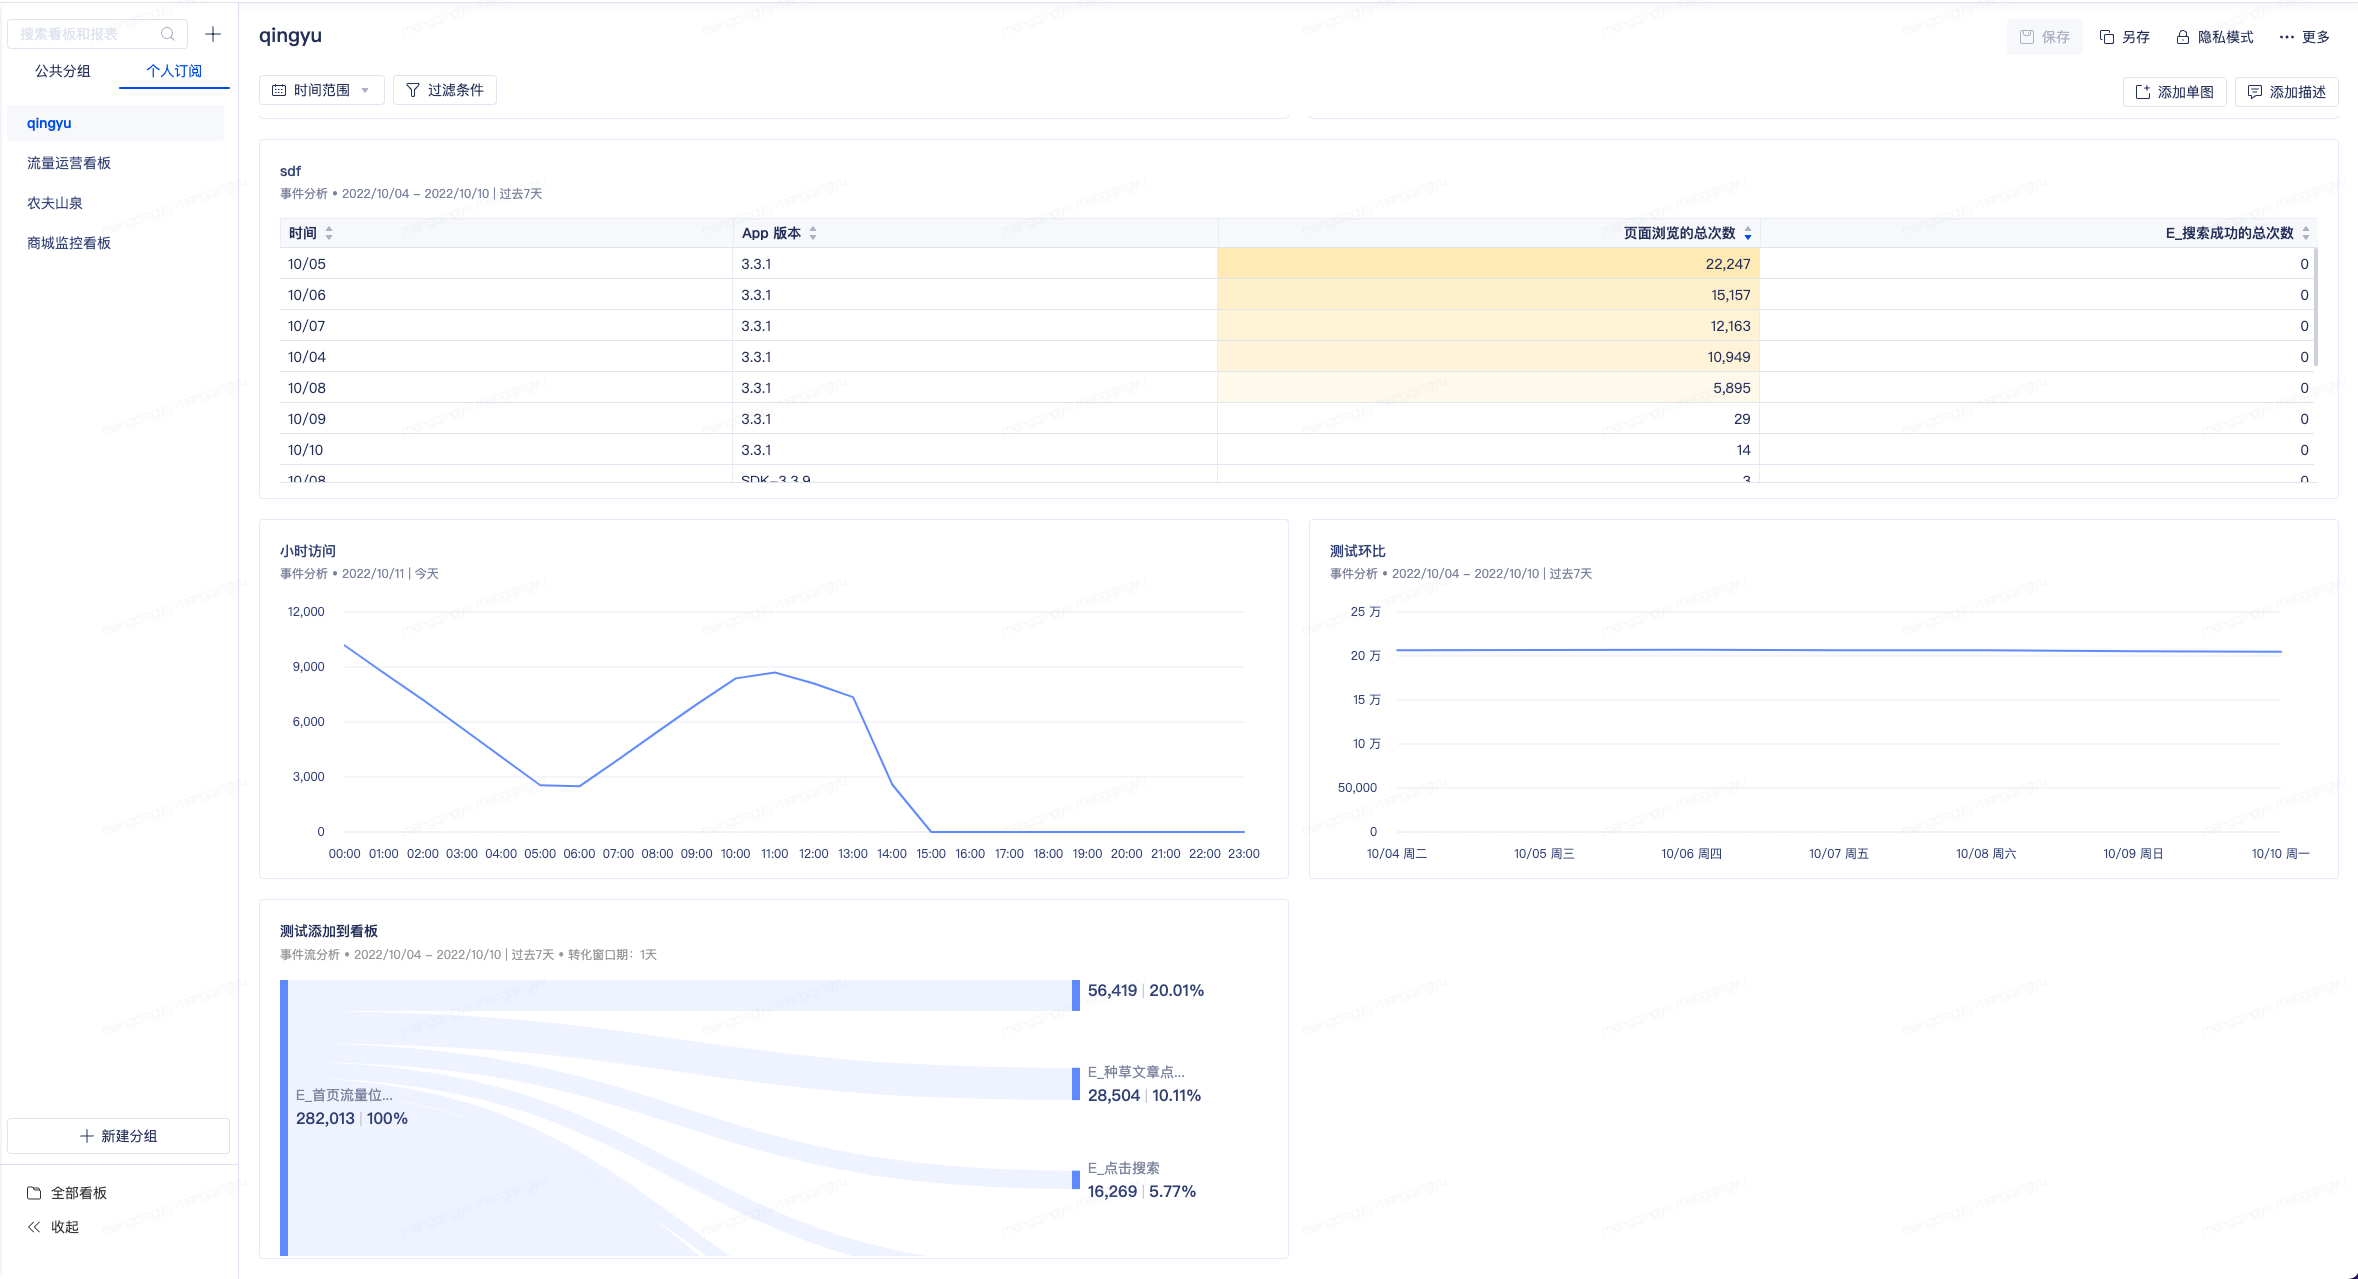Click the qingyu page heading
The height and width of the screenshot is (1279, 2358).
(x=290, y=35)
